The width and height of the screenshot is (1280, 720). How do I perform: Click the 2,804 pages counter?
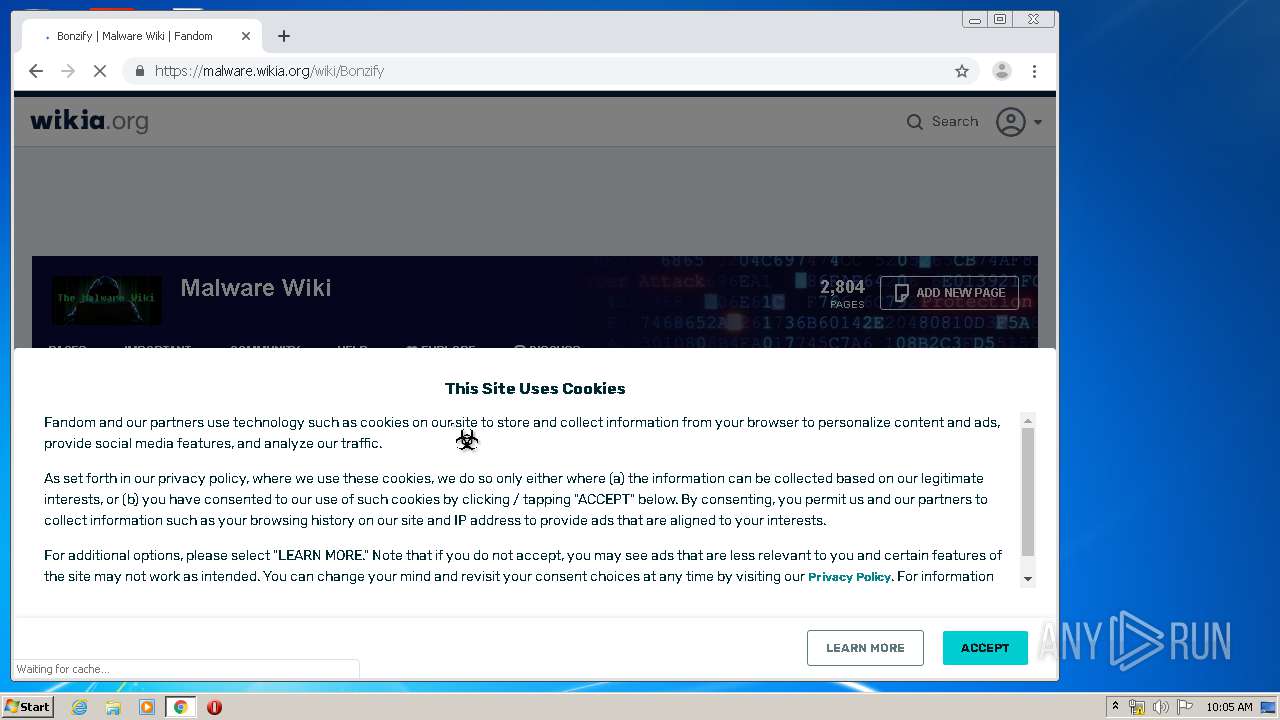pos(842,293)
